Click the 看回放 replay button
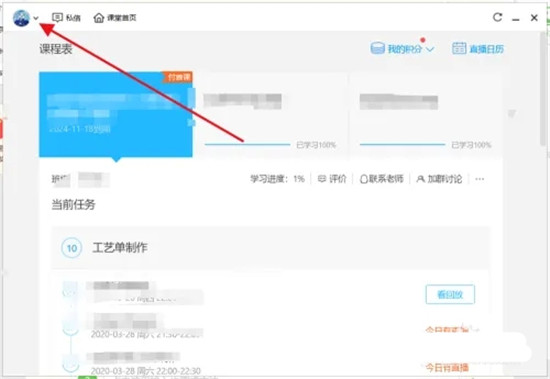The width and height of the screenshot is (550, 379). pyautogui.click(x=450, y=294)
